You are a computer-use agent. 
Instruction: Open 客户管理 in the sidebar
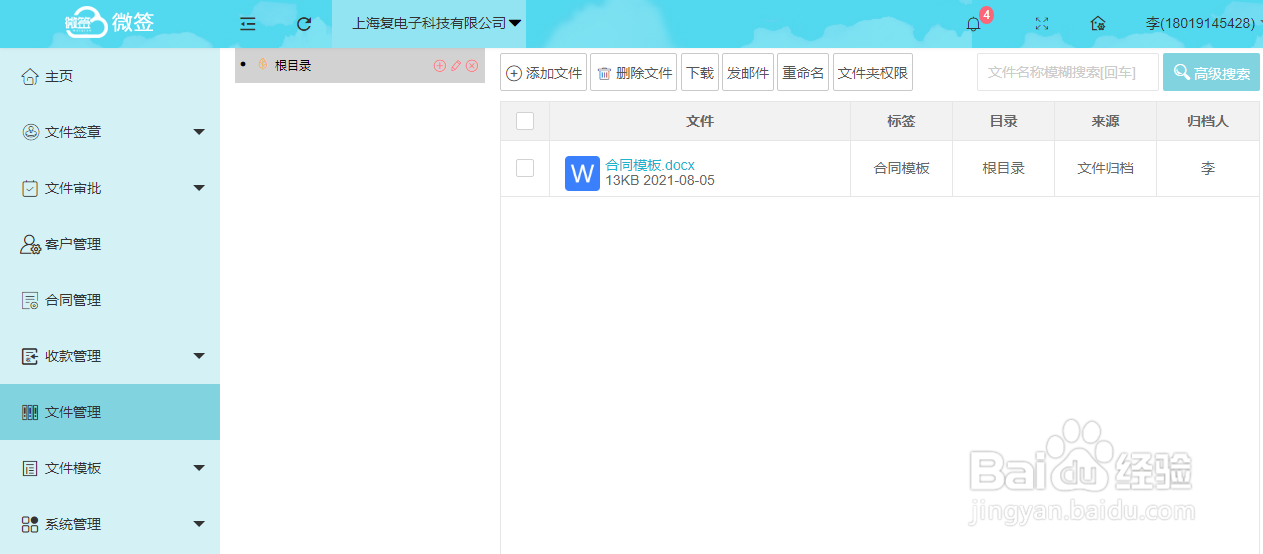(x=110, y=244)
